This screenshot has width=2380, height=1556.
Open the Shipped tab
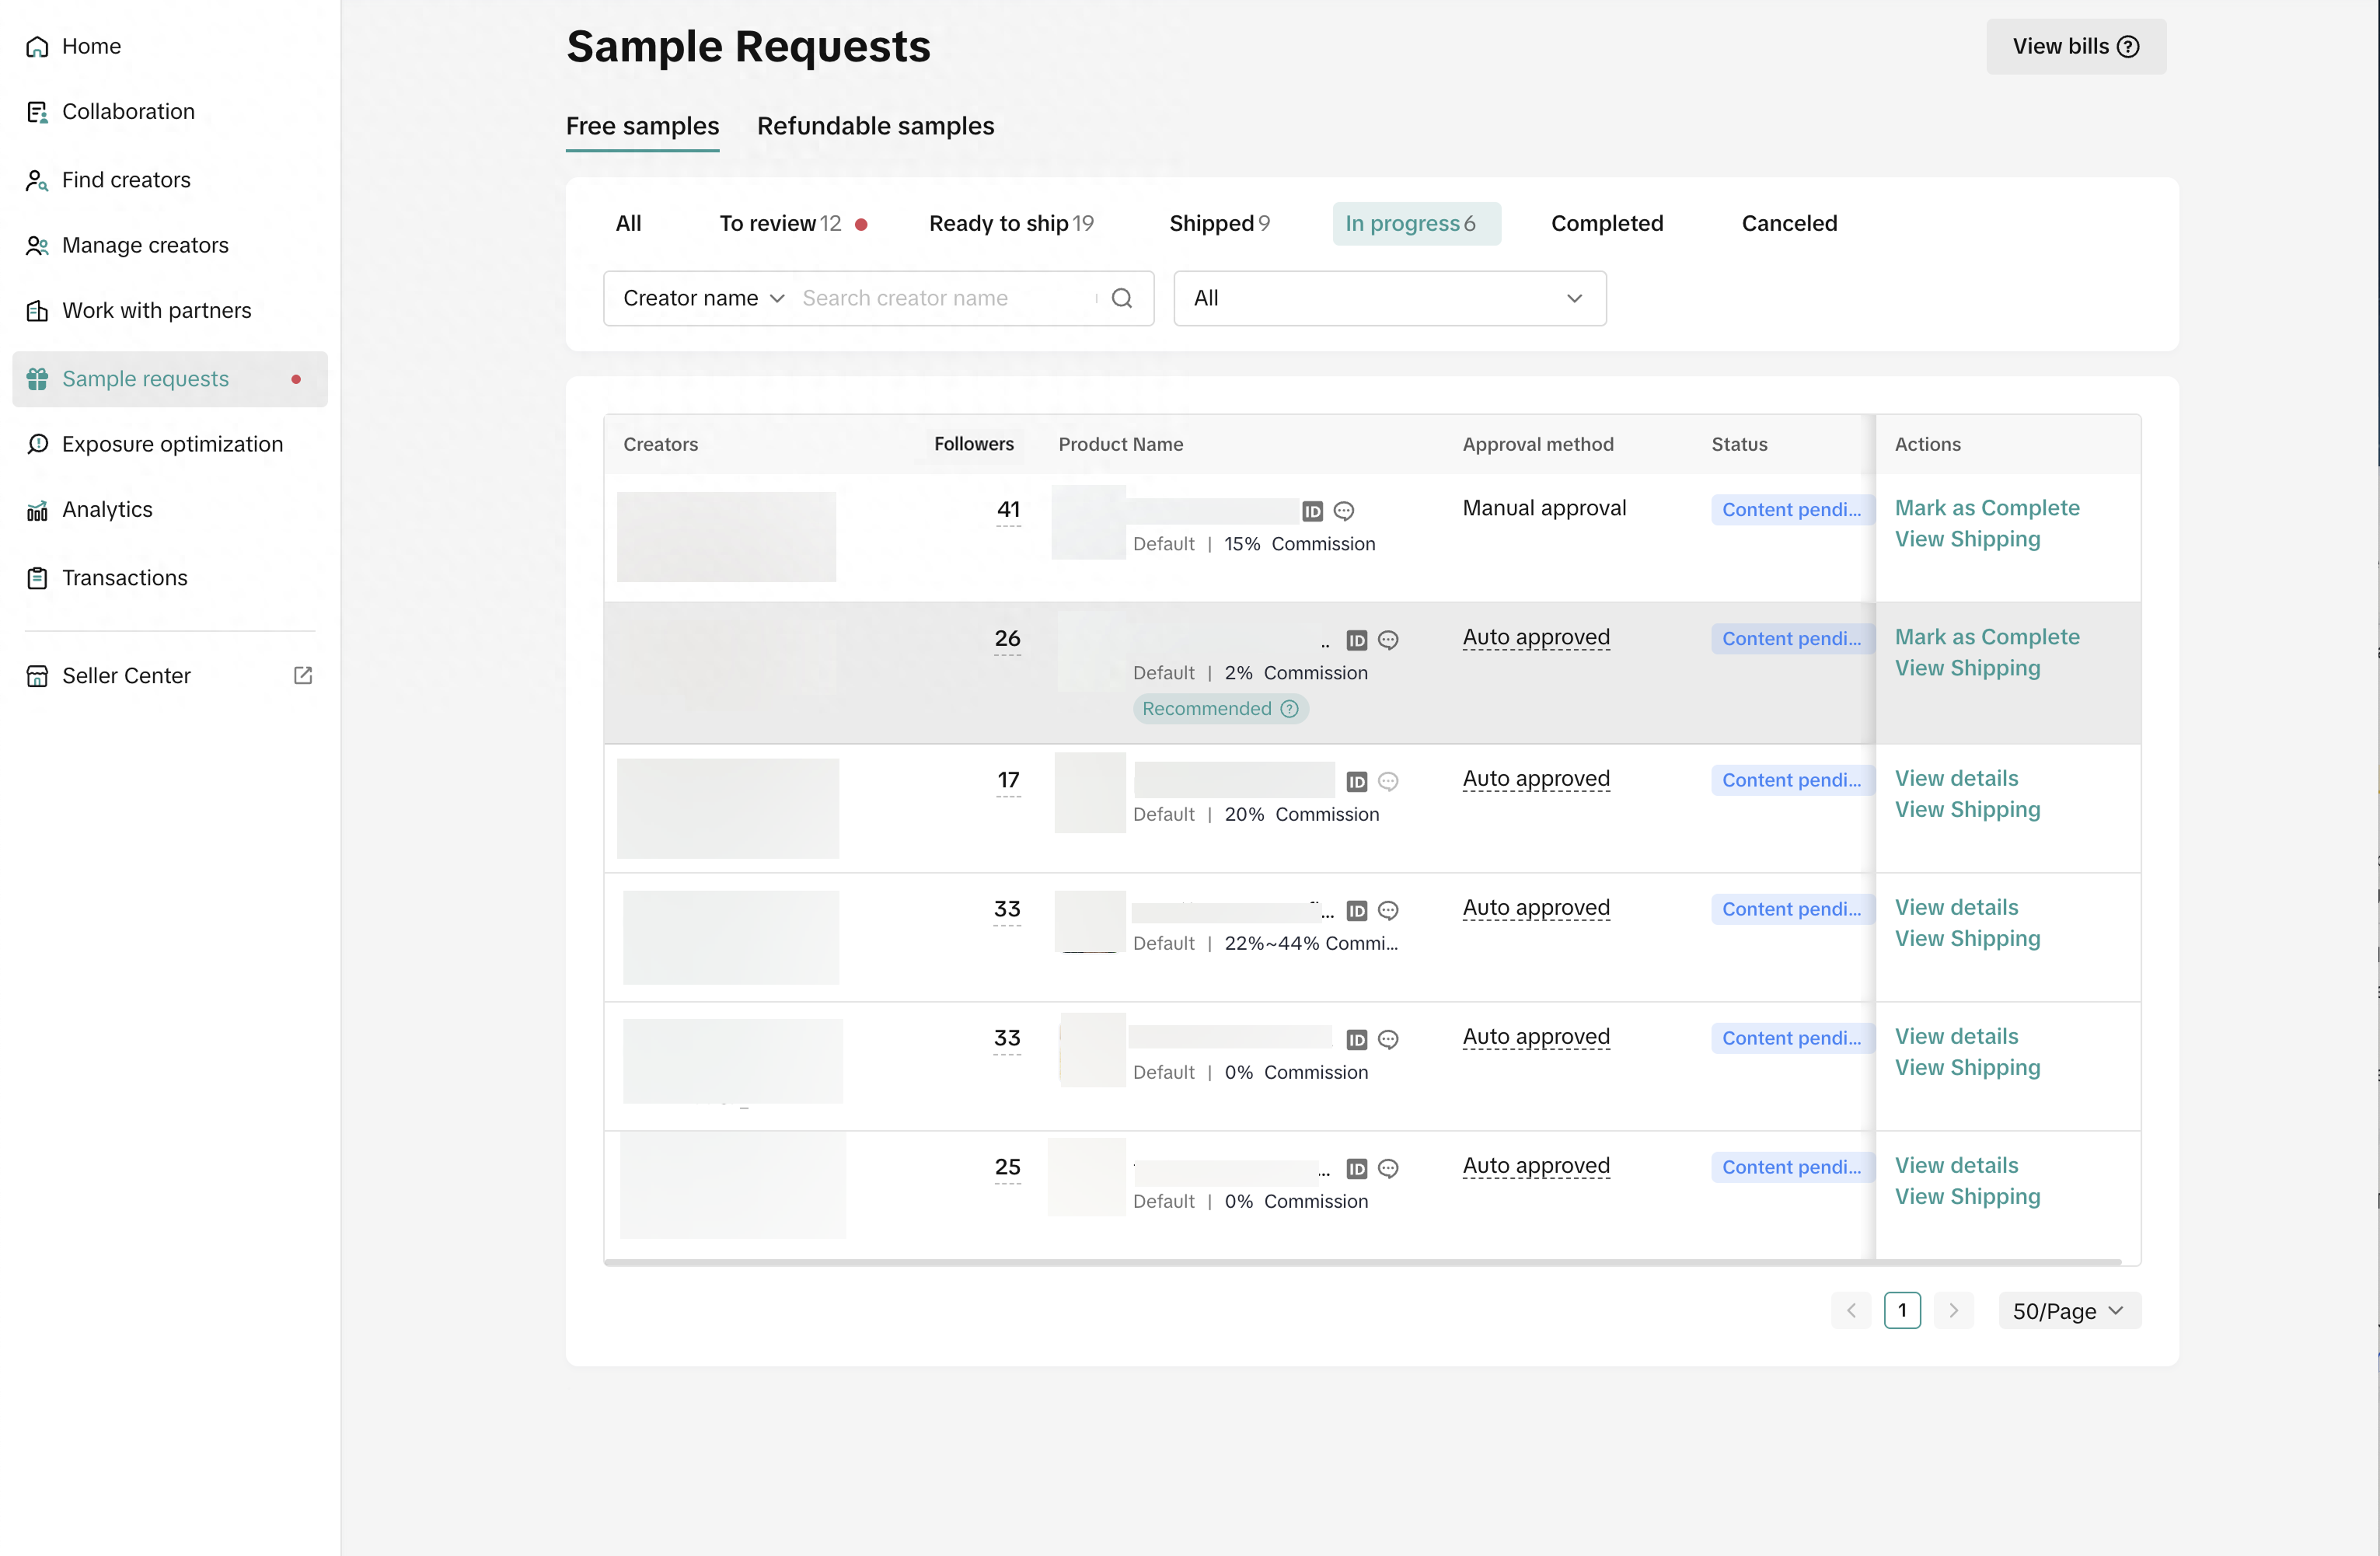pos(1219,223)
